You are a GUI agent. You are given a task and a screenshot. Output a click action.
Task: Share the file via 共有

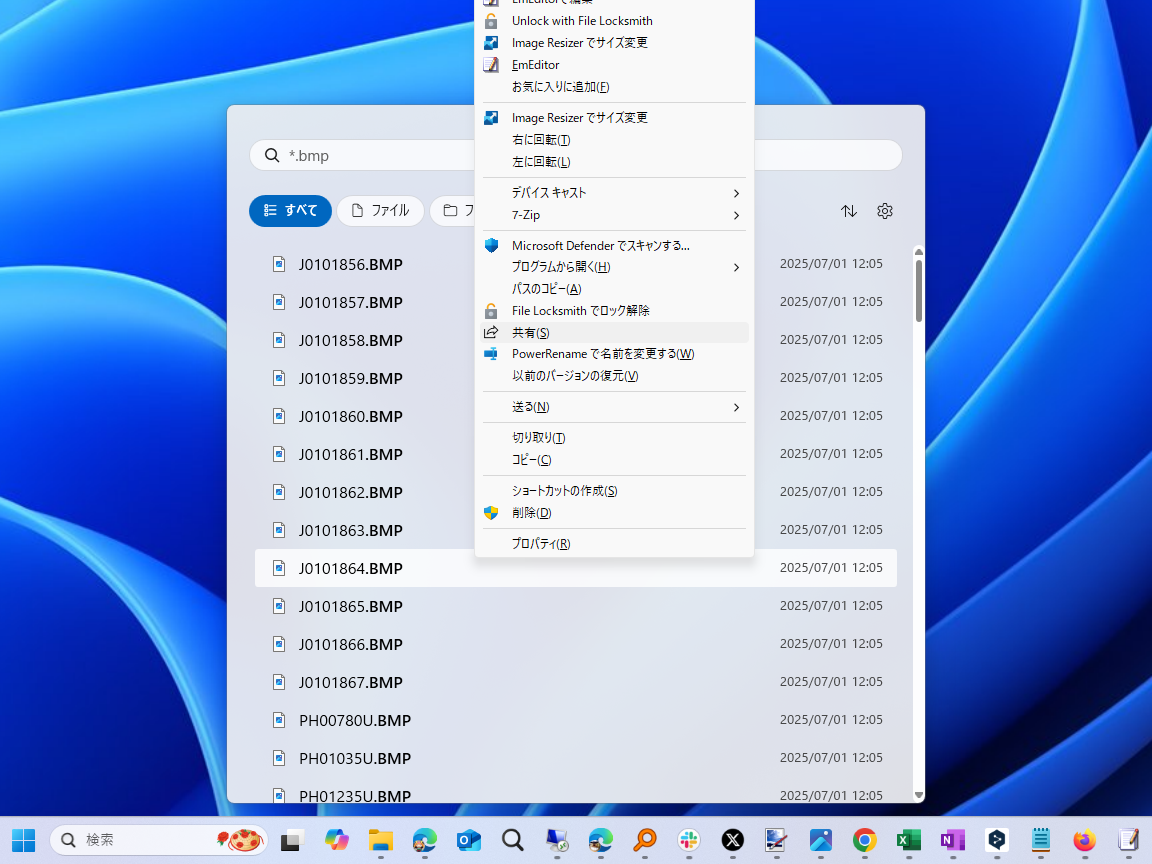530,332
